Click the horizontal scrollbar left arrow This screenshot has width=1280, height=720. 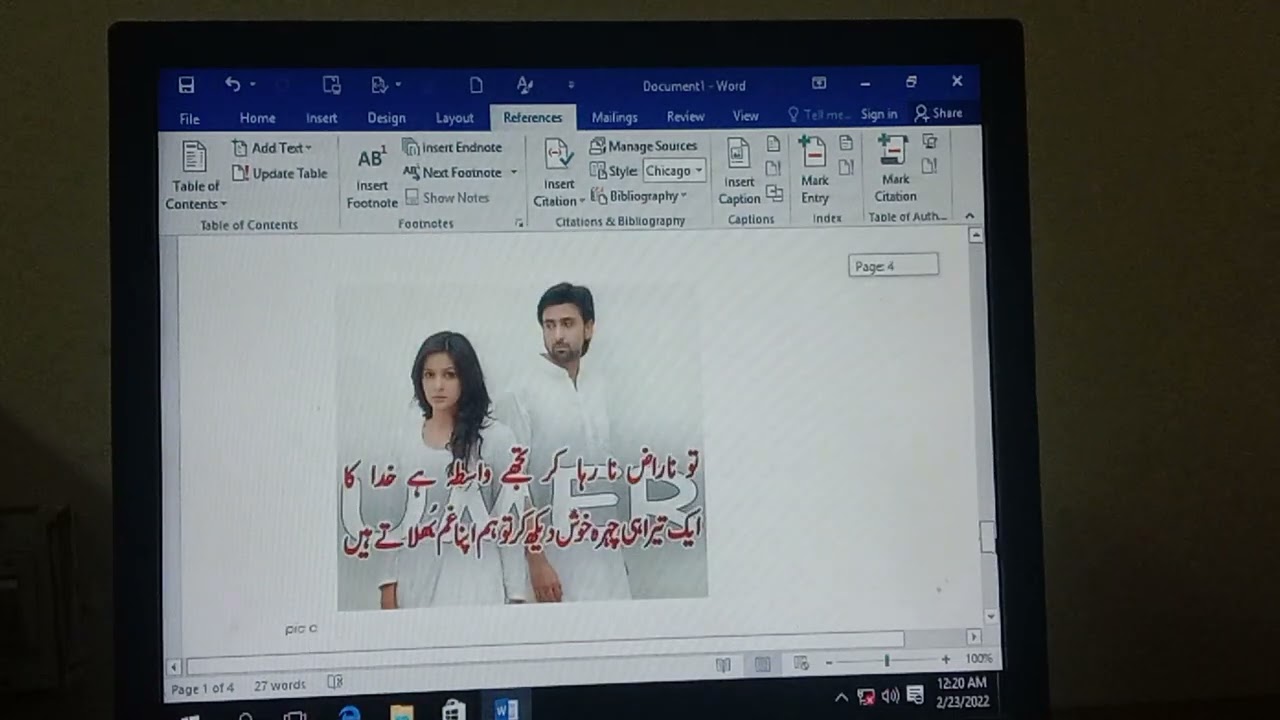tap(174, 666)
